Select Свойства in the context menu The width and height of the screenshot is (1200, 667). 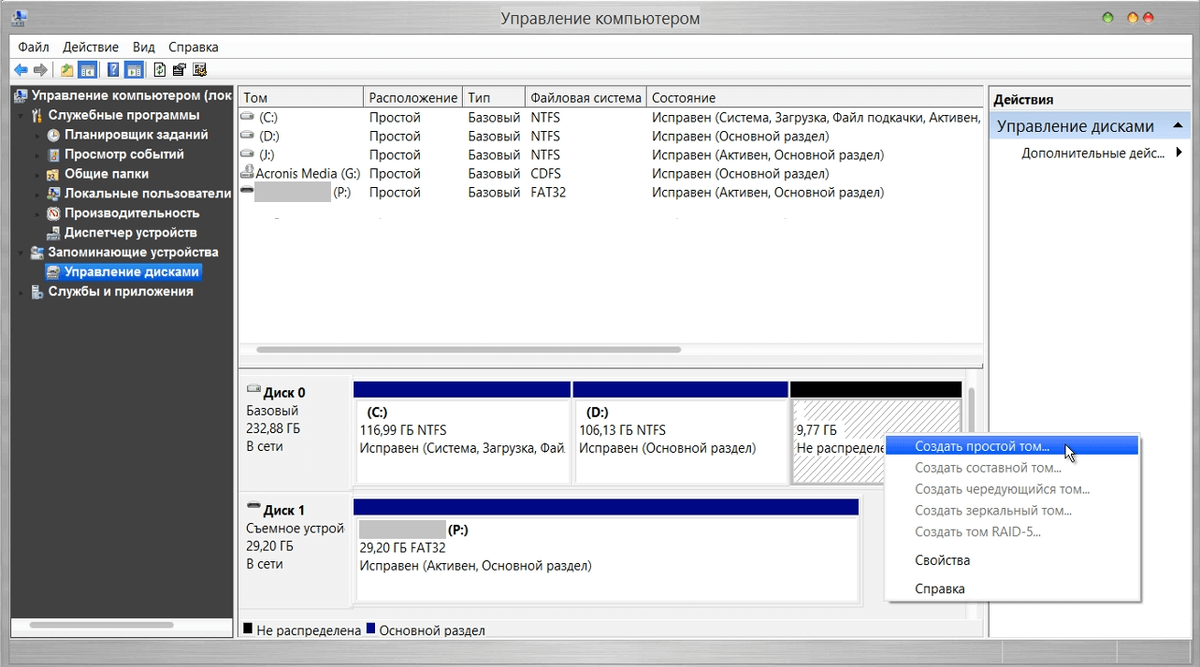(x=942, y=561)
